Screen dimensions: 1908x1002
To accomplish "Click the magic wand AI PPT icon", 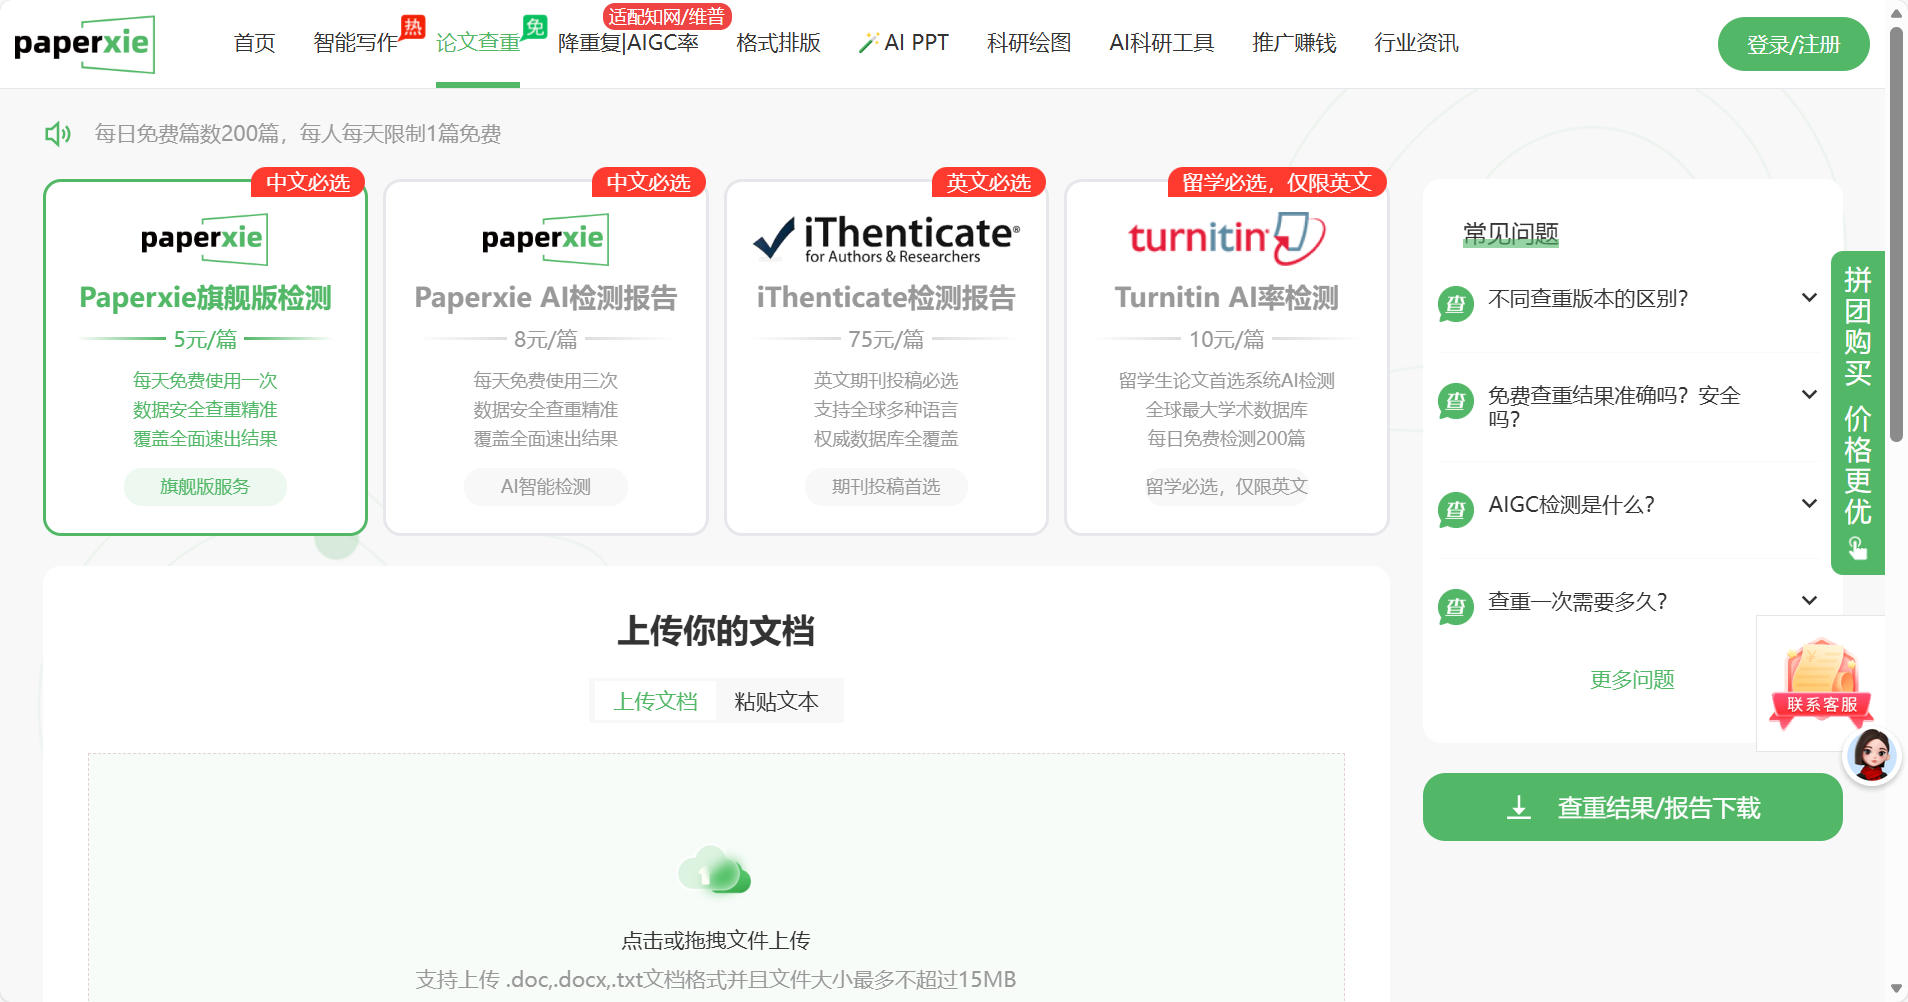I will [x=868, y=43].
